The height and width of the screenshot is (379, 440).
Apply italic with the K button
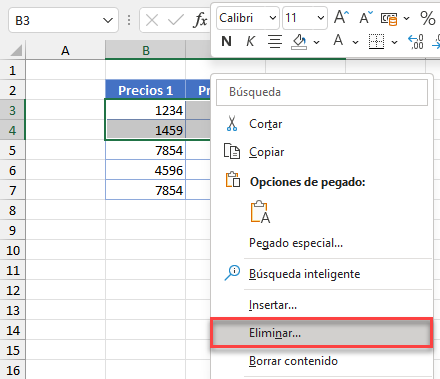point(250,42)
